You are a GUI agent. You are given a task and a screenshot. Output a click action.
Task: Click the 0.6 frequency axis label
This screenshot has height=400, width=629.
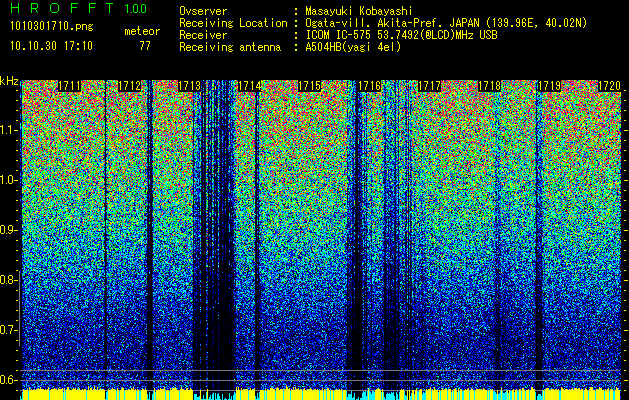8,380
